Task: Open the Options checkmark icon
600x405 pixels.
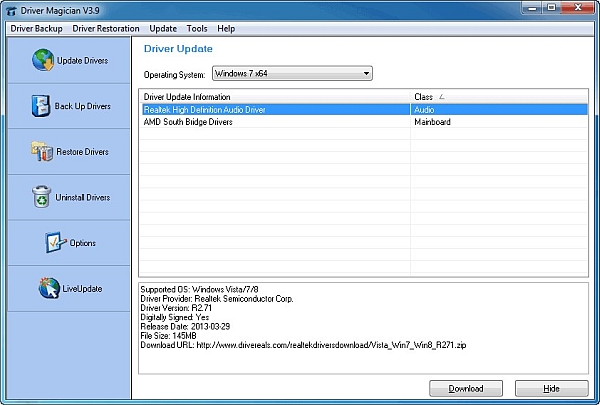Action: (54, 243)
